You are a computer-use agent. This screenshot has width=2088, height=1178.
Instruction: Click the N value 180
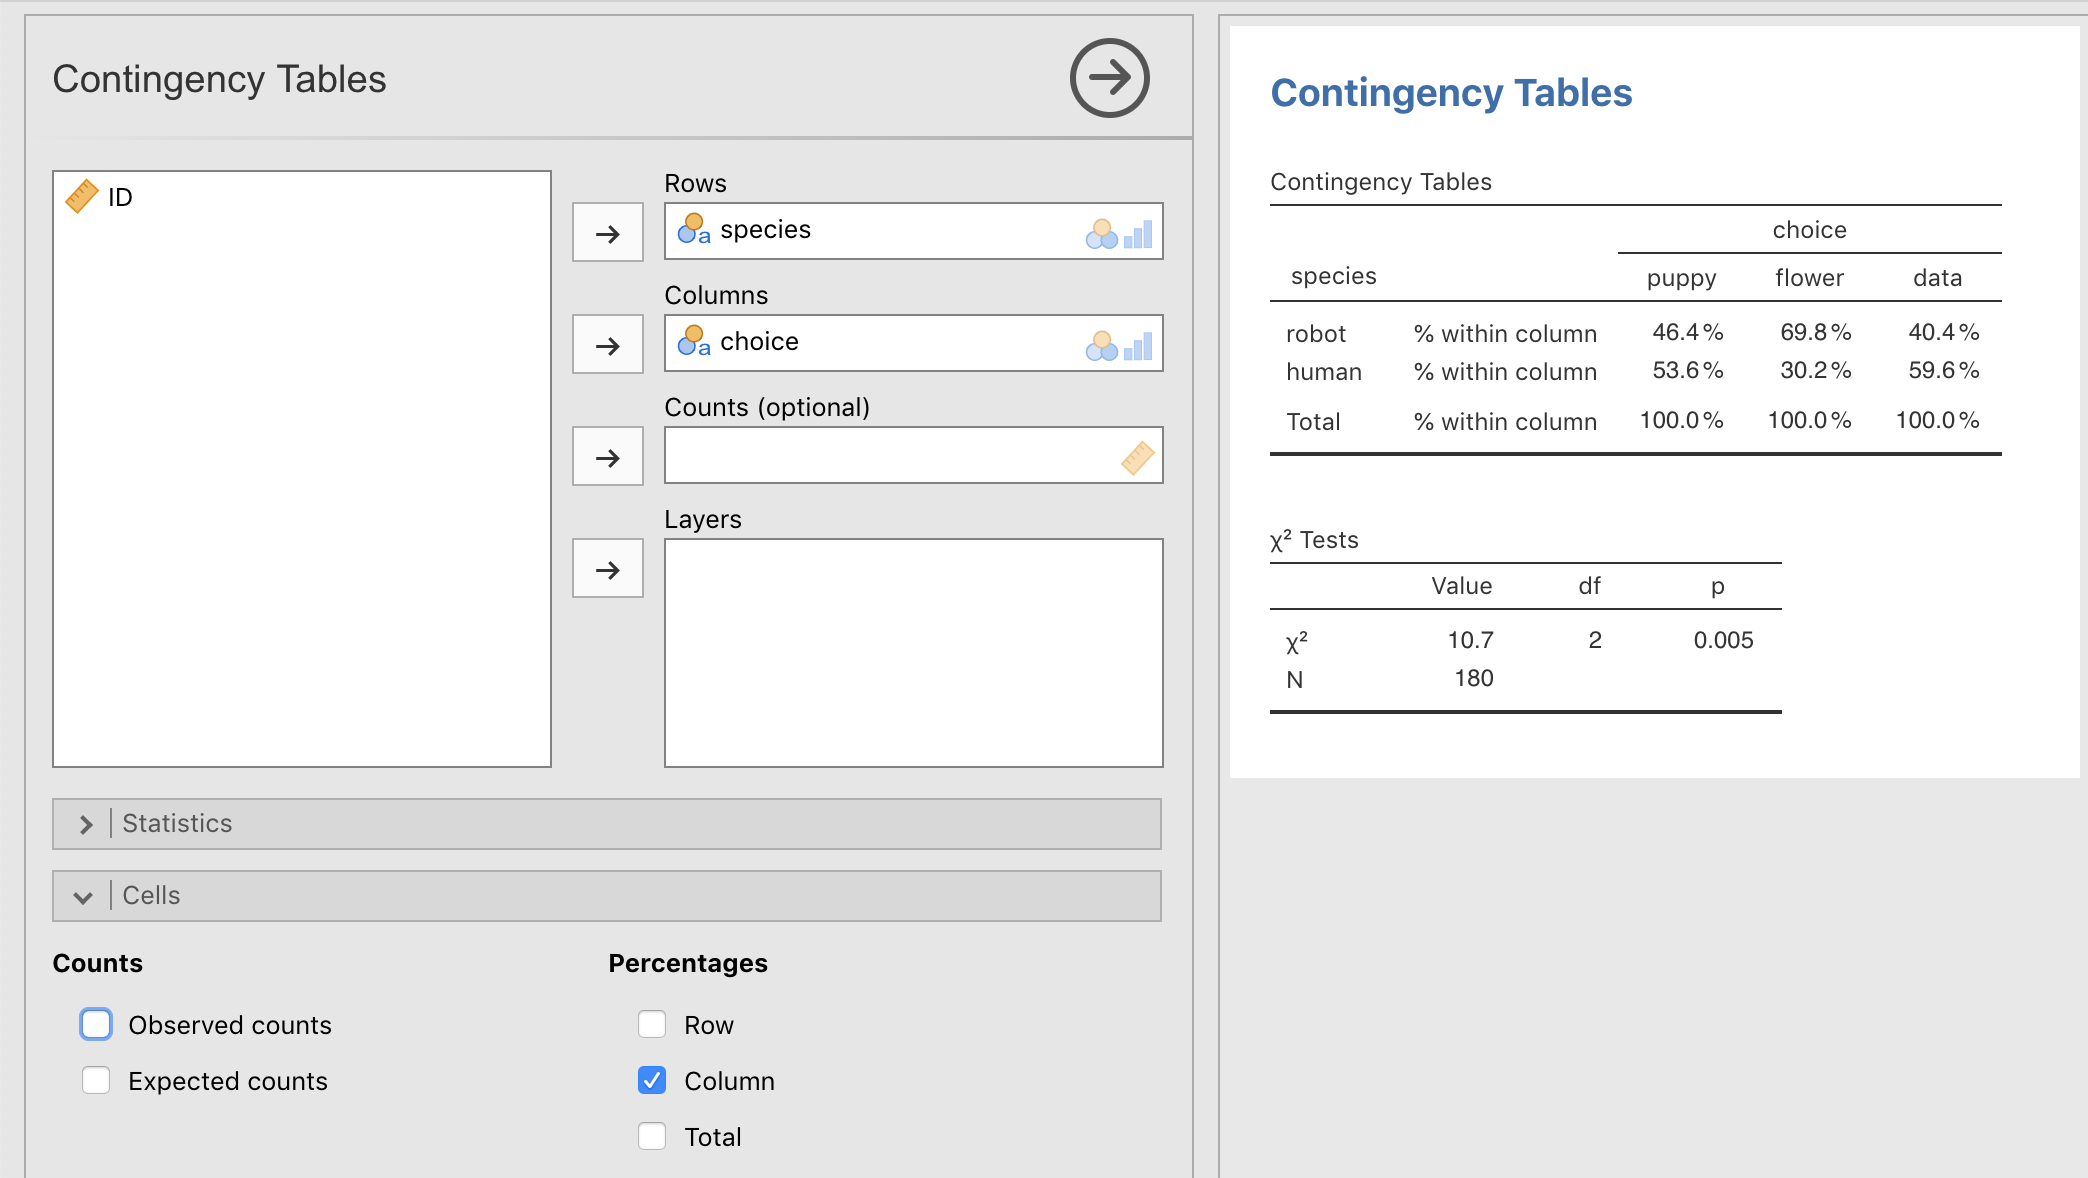point(1473,678)
